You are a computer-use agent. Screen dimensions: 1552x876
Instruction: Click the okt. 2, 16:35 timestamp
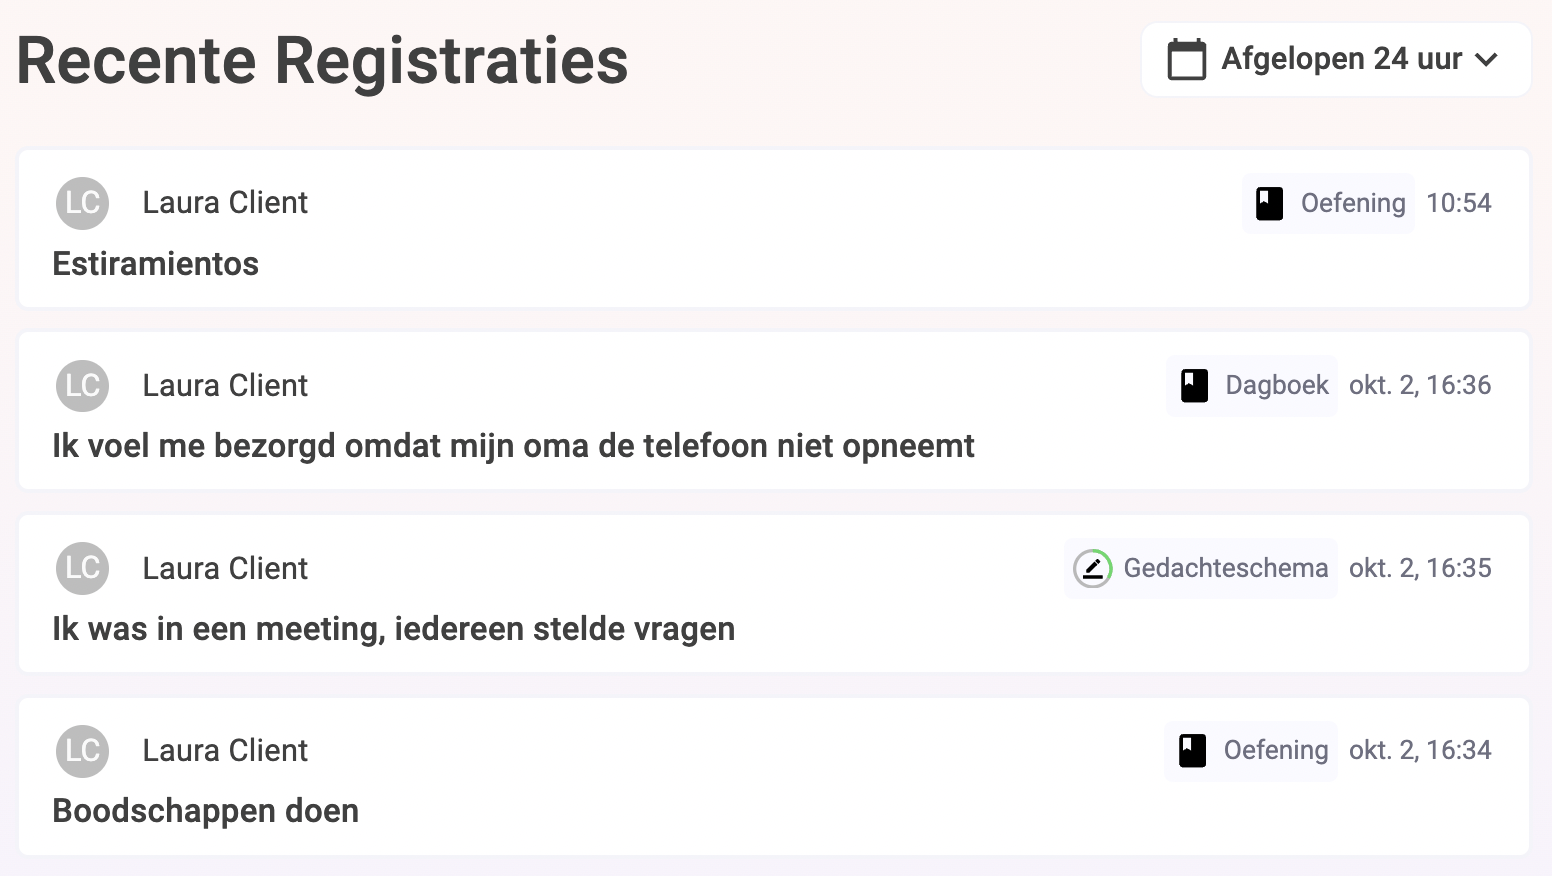point(1420,568)
